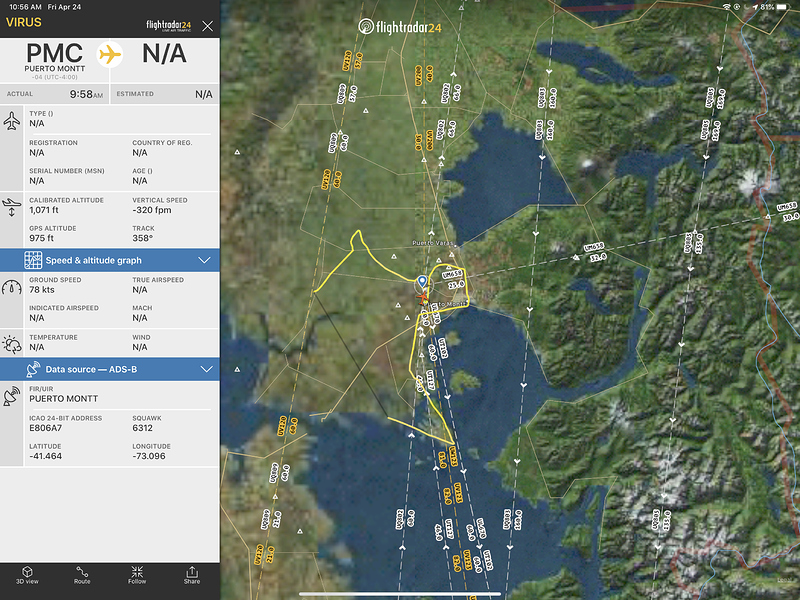
Task: Expand the Data source ADS-B section
Action: 110,369
